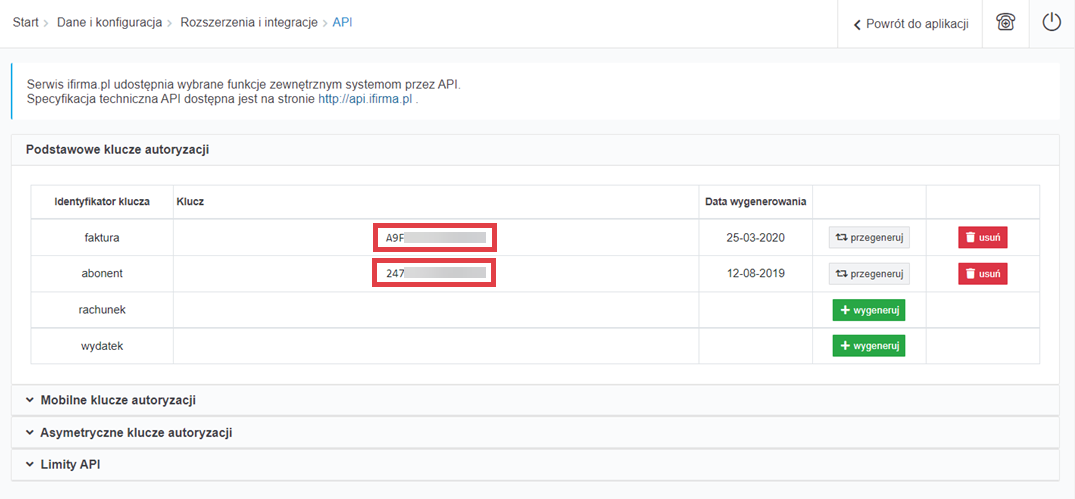The image size is (1075, 499).
Task: Select the faktura key value field
Action: click(435, 238)
